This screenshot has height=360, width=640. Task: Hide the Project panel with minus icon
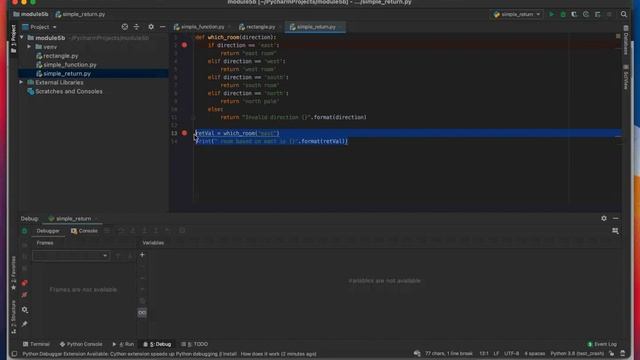162,27
